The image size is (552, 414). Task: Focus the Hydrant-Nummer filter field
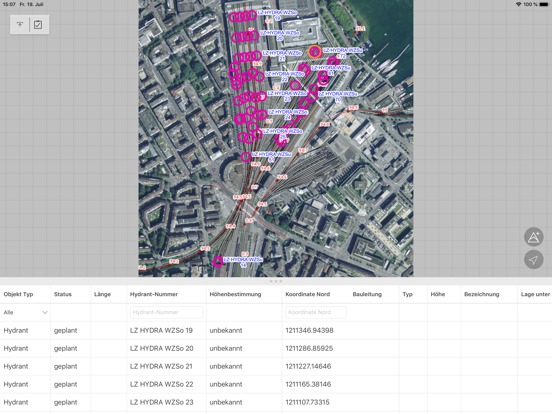(167, 312)
